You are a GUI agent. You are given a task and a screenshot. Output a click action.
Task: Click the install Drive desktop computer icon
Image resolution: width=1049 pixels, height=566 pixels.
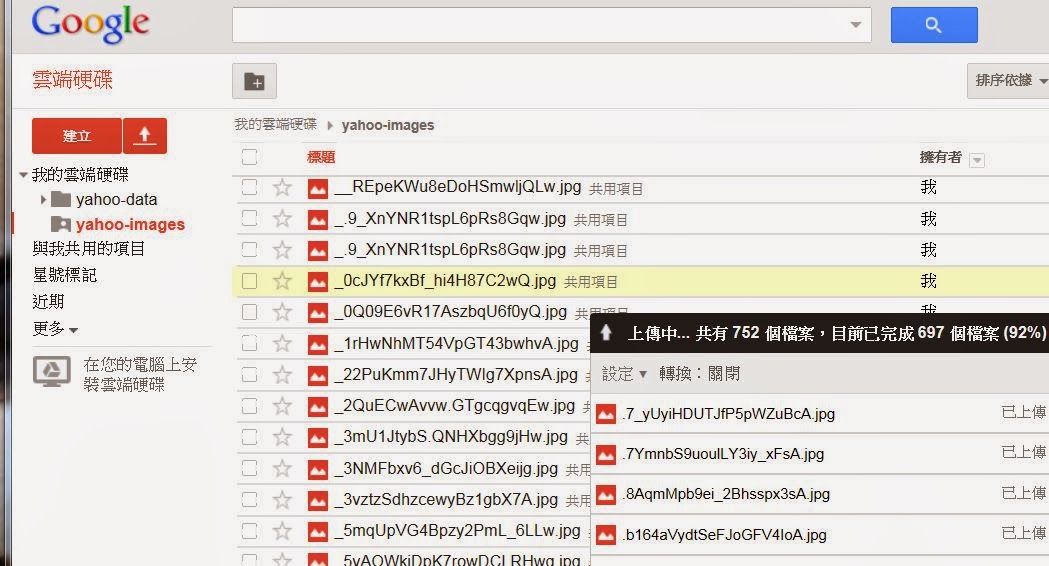[x=52, y=371]
